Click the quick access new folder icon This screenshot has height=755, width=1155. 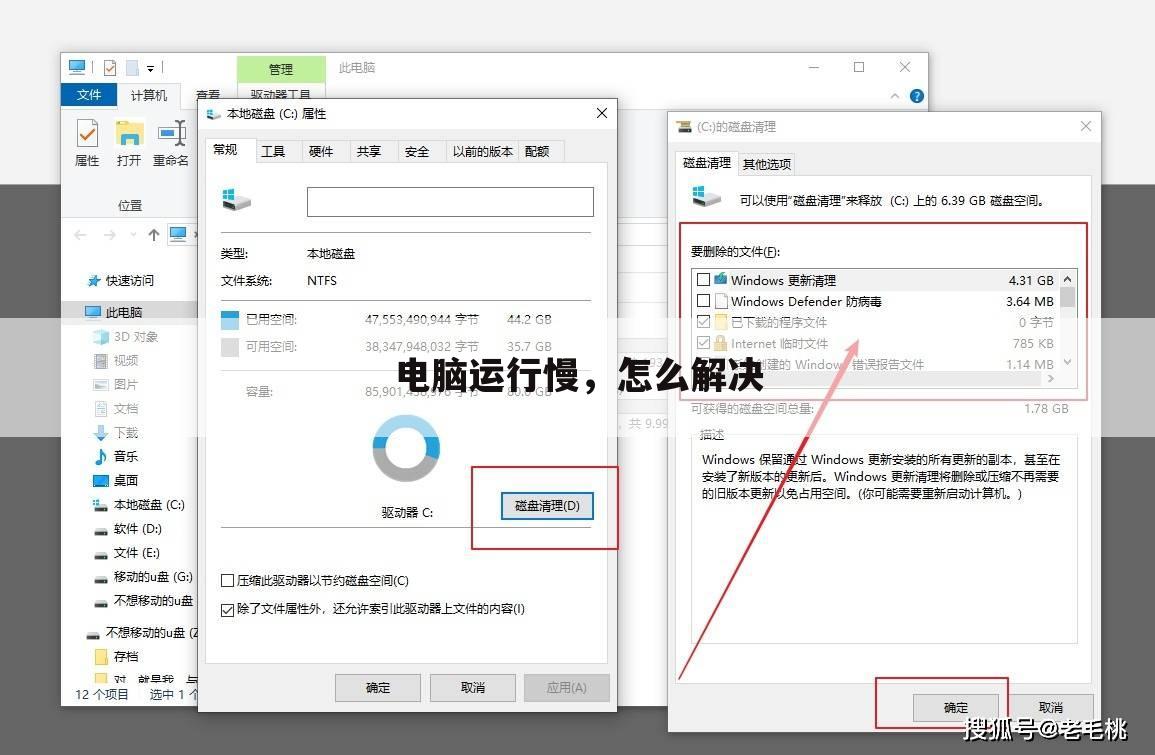coord(132,68)
